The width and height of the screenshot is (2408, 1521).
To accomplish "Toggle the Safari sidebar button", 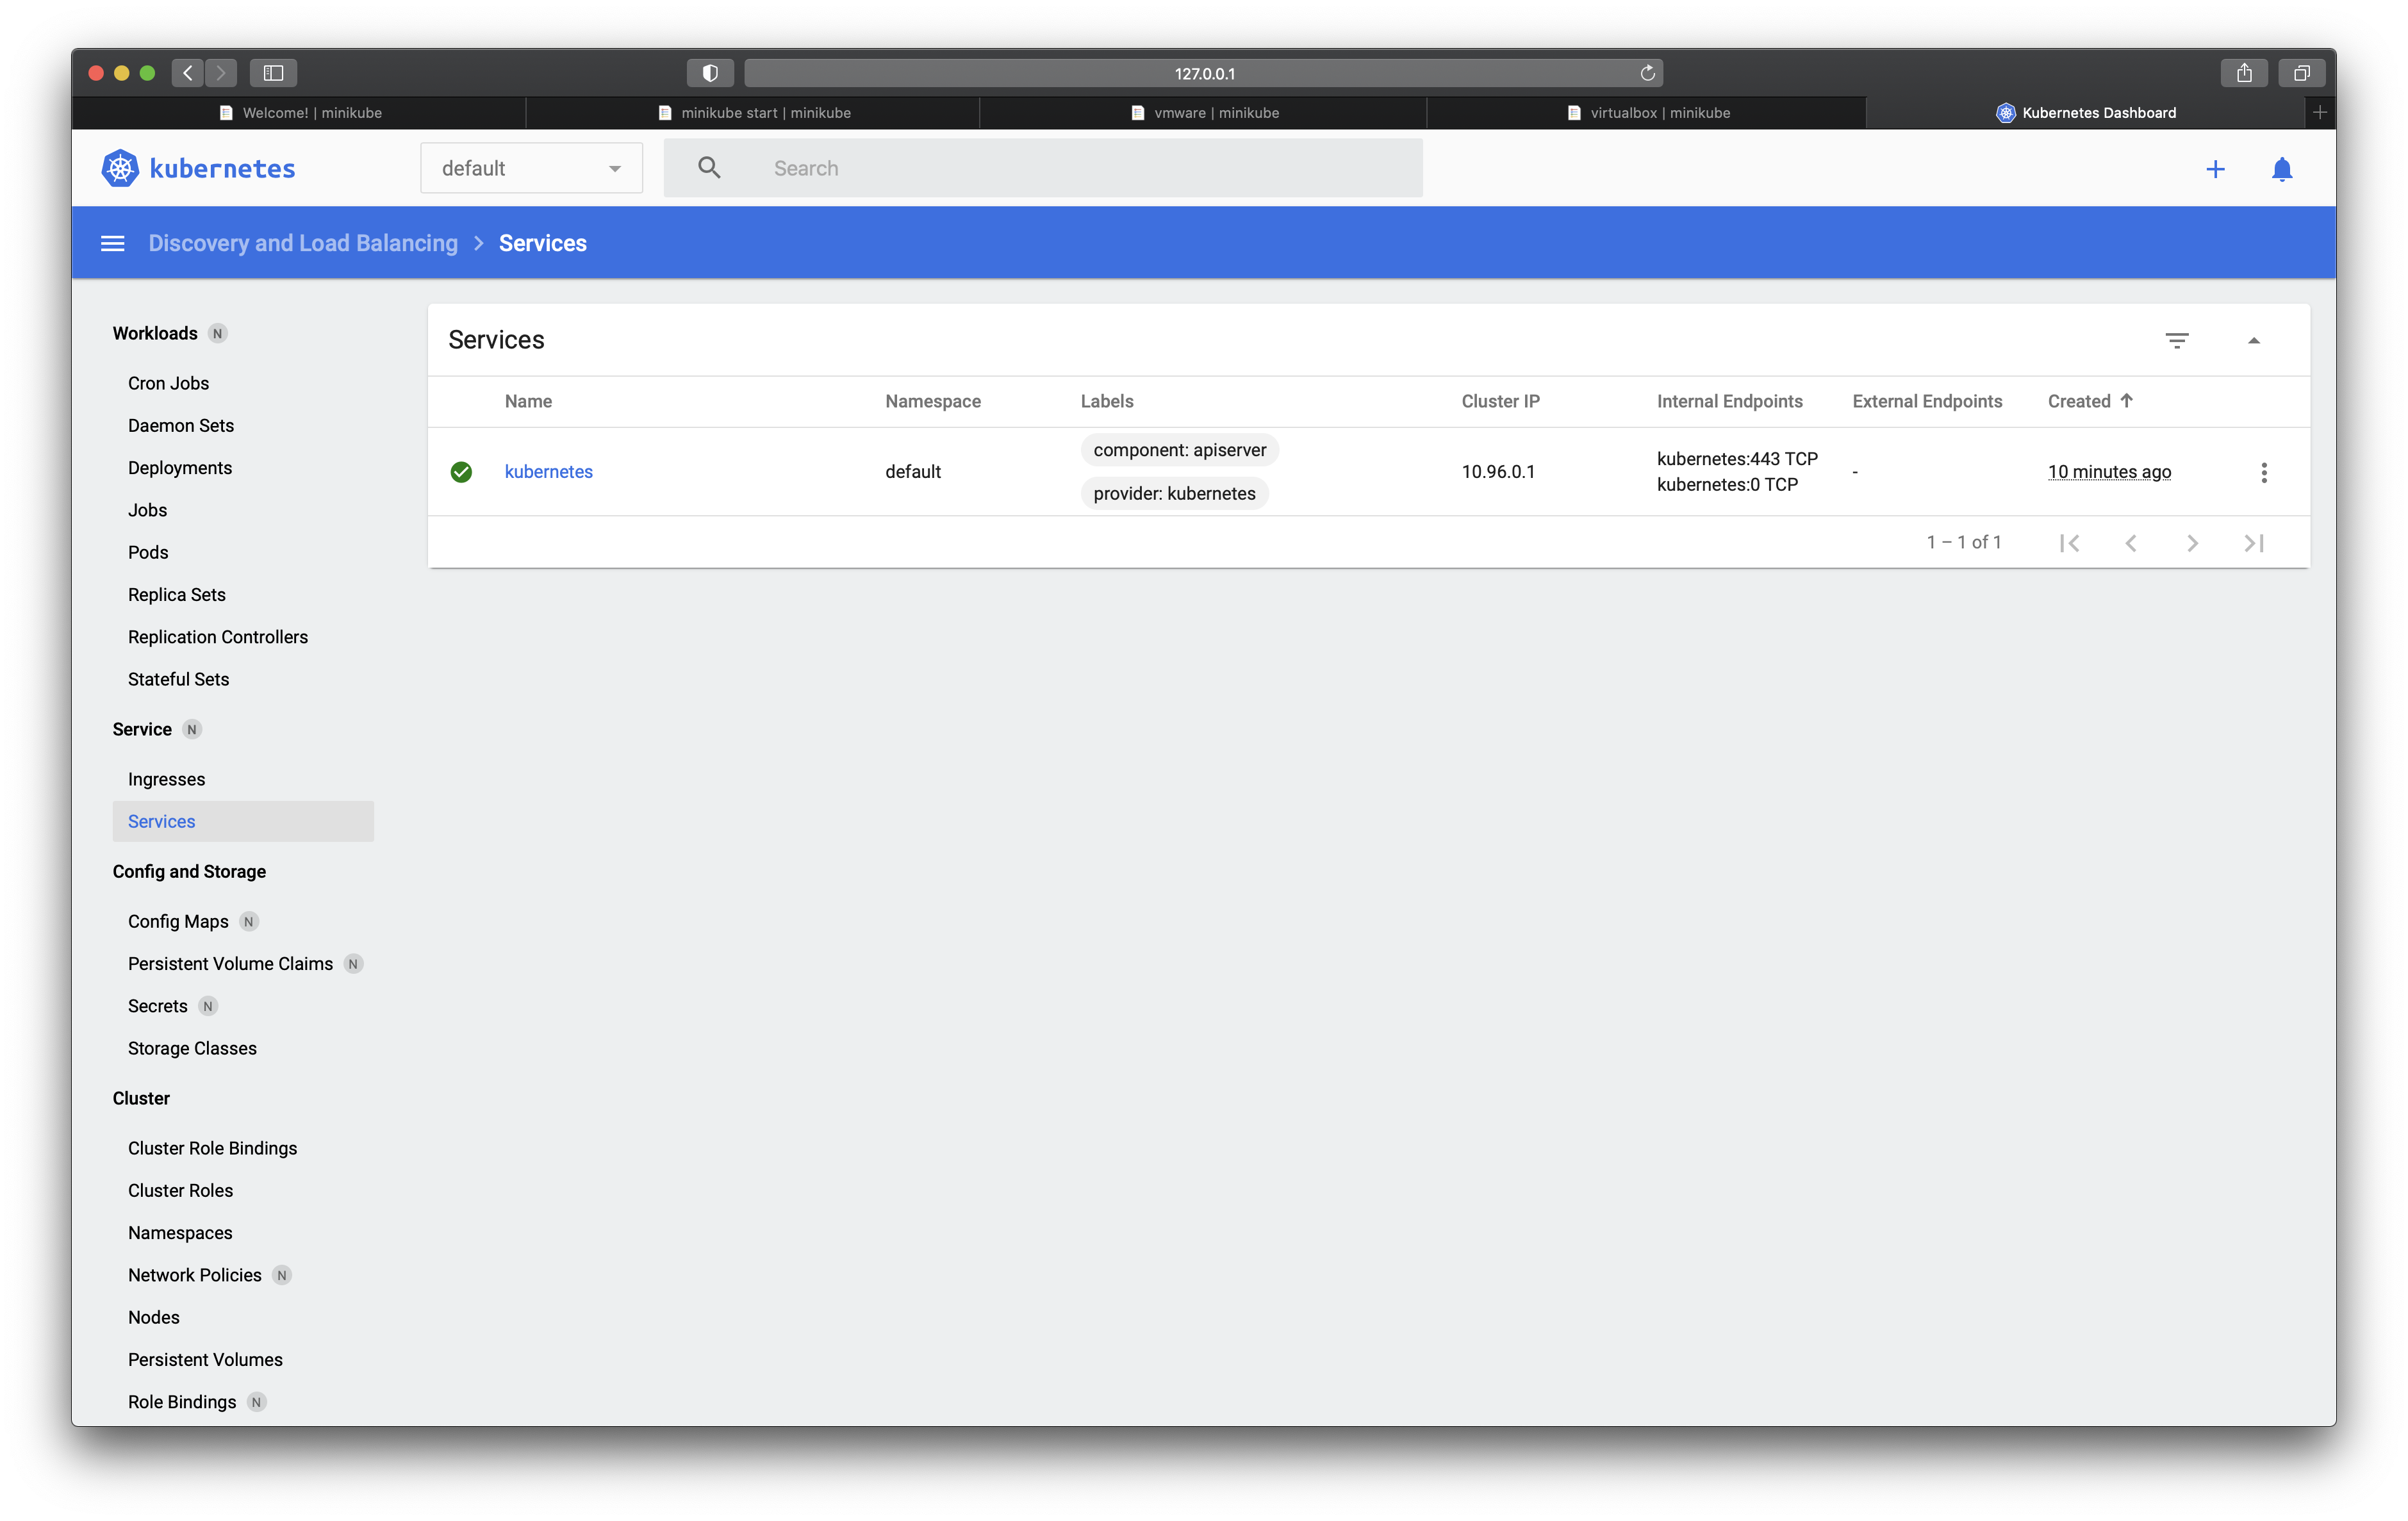I will [x=273, y=73].
